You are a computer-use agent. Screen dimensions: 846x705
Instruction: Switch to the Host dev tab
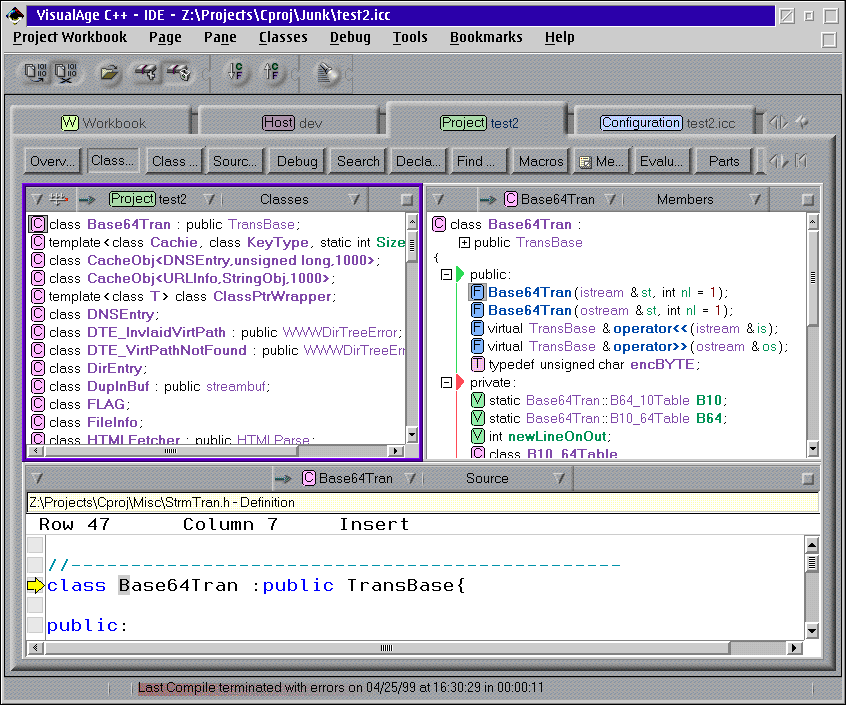coord(291,122)
